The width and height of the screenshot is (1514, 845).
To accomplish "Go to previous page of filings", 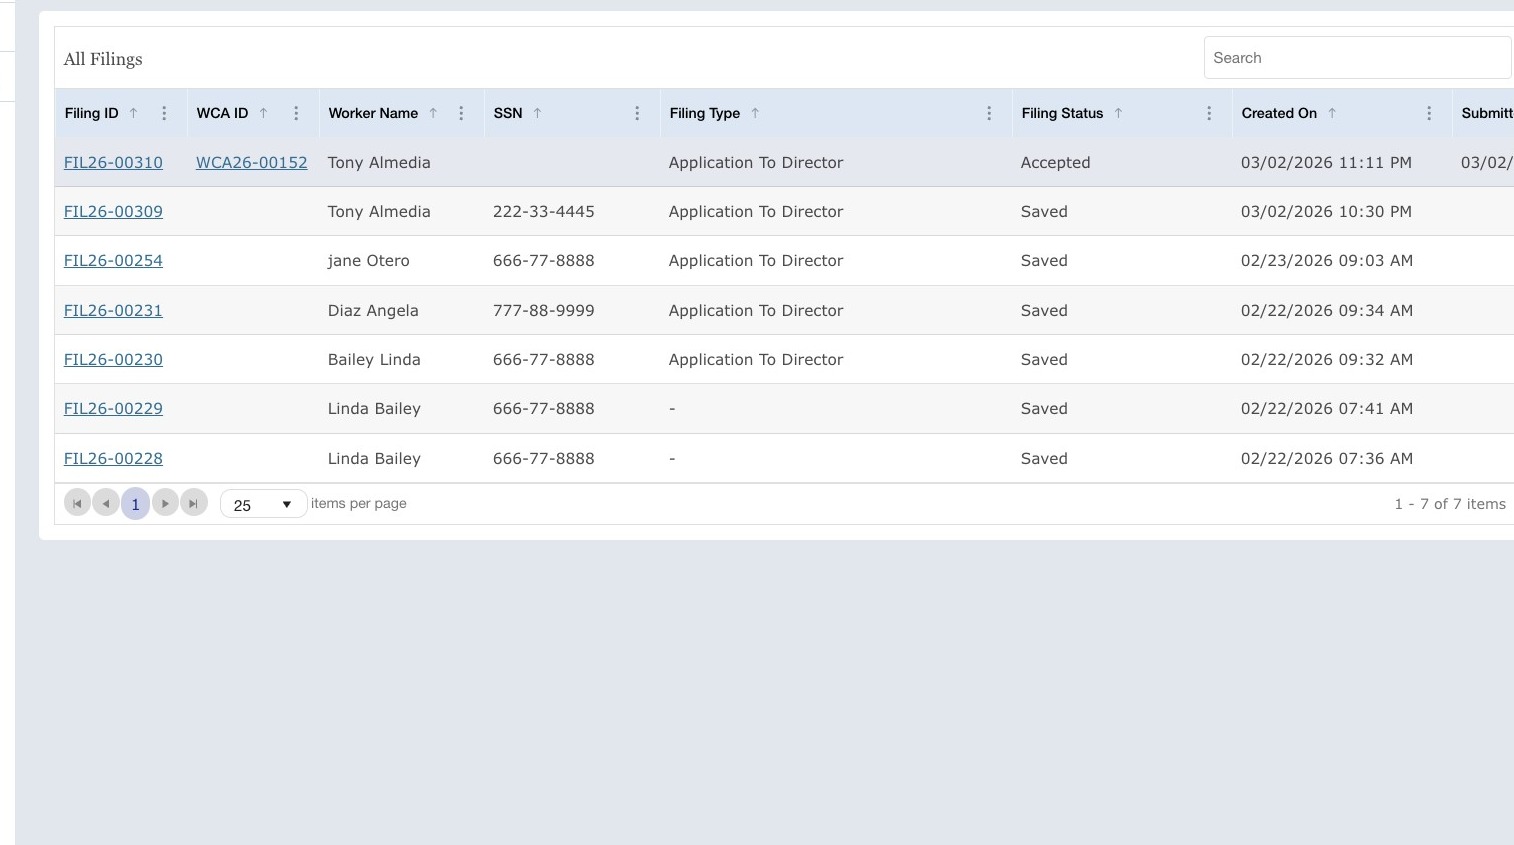I will tap(106, 504).
